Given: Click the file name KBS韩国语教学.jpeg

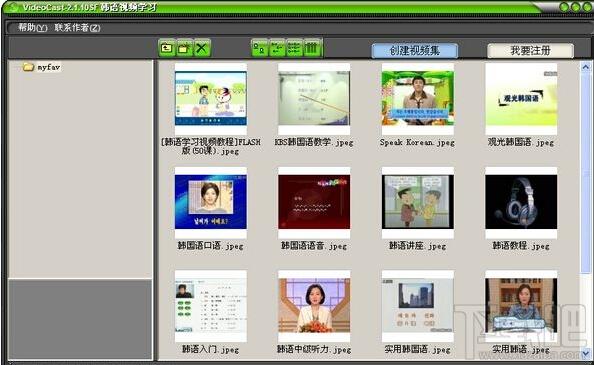Looking at the screenshot, I should pos(314,142).
